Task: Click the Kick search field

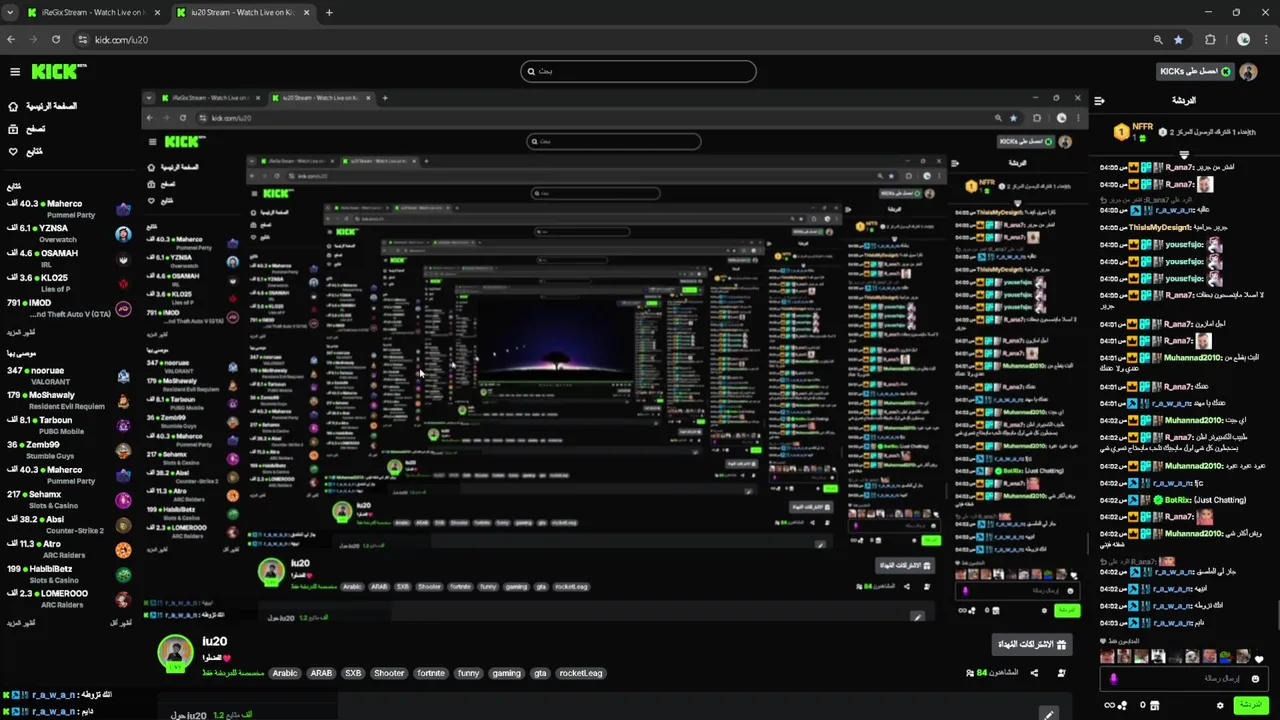Action: coord(638,71)
